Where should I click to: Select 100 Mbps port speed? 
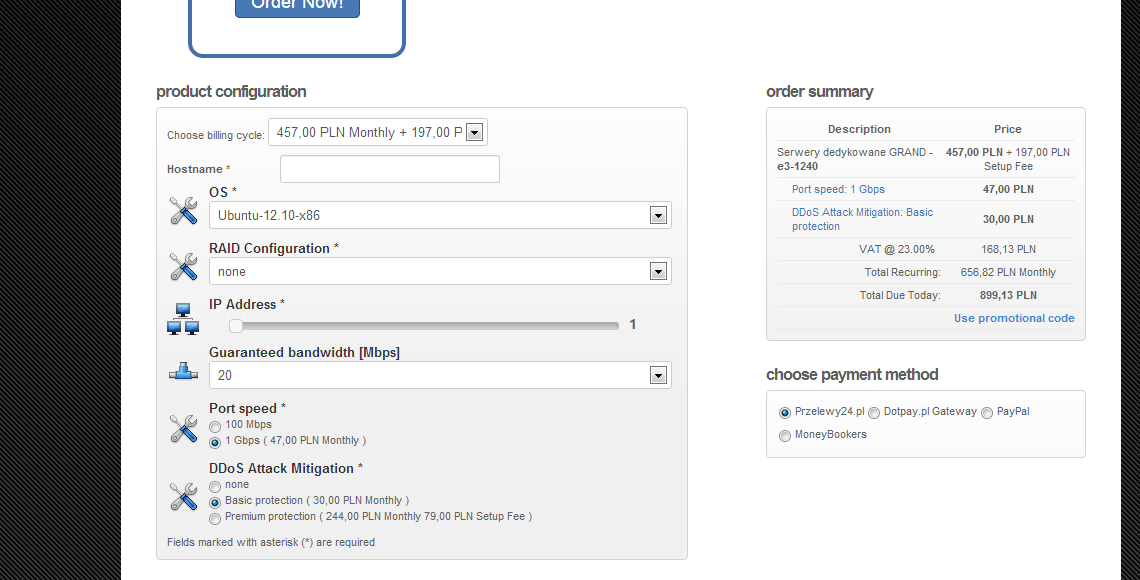coord(215,427)
